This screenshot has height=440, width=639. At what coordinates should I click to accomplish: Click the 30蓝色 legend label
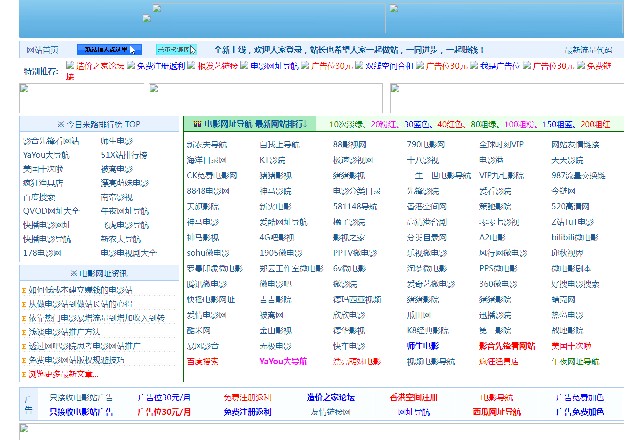pos(417,124)
